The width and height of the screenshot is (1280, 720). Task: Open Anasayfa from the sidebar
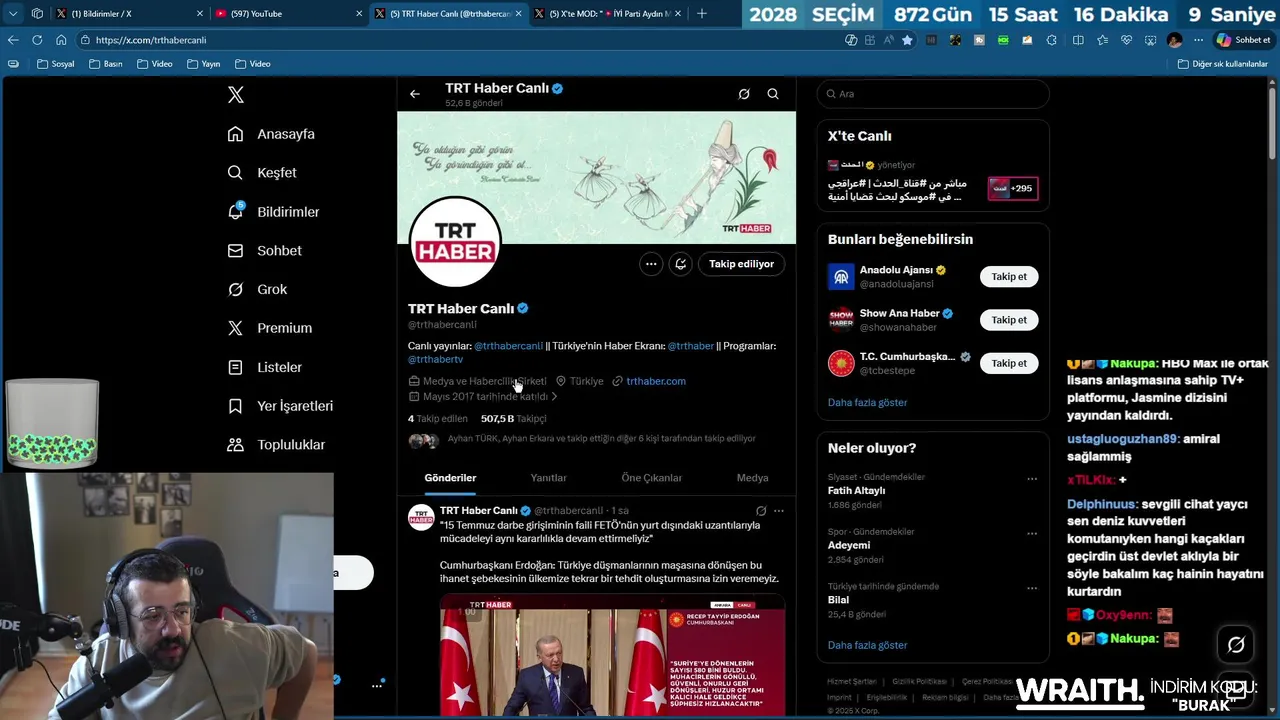pos(271,134)
